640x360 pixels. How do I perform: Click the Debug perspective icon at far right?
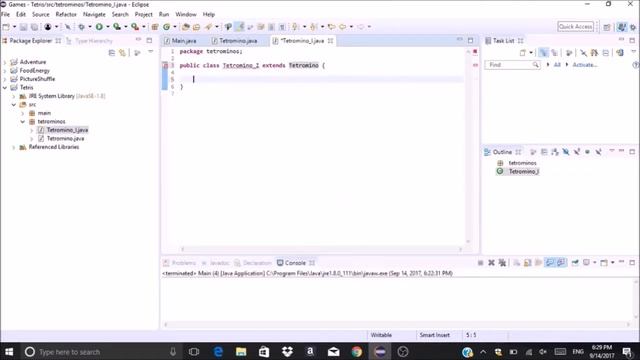(633, 27)
